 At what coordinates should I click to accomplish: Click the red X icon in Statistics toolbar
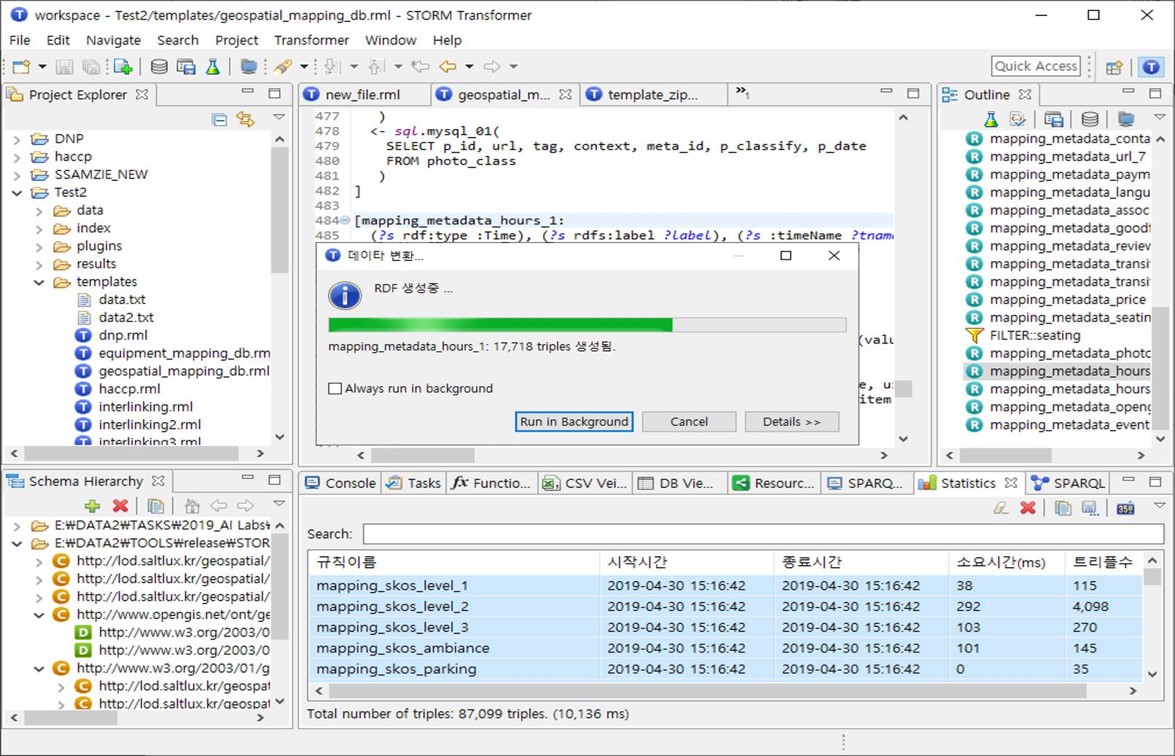click(x=1028, y=508)
